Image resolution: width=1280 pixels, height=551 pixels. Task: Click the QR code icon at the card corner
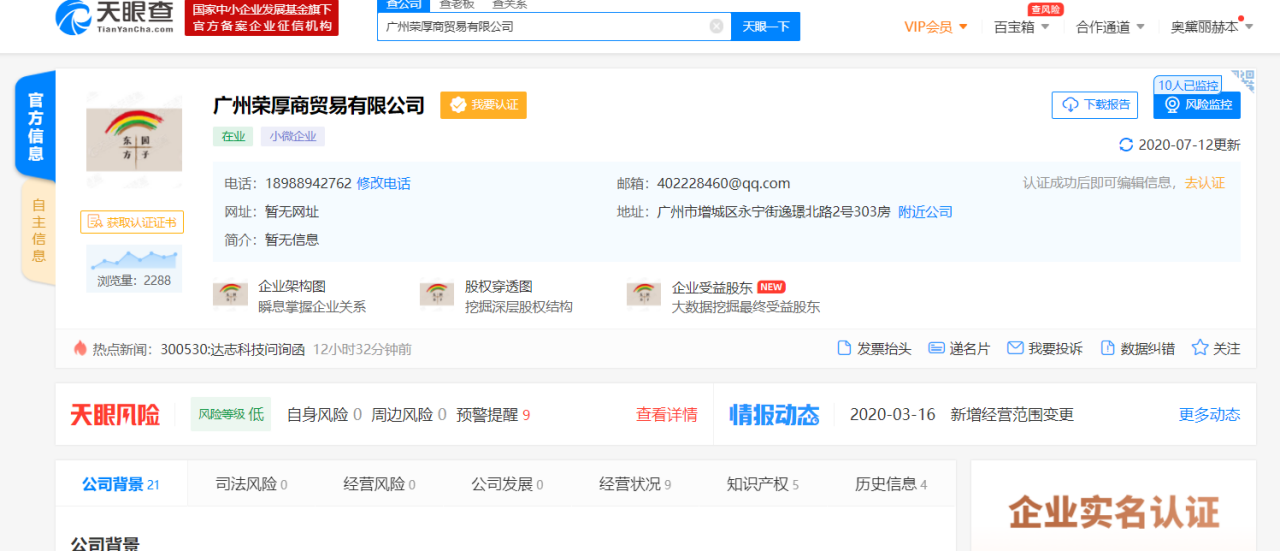point(1243,80)
